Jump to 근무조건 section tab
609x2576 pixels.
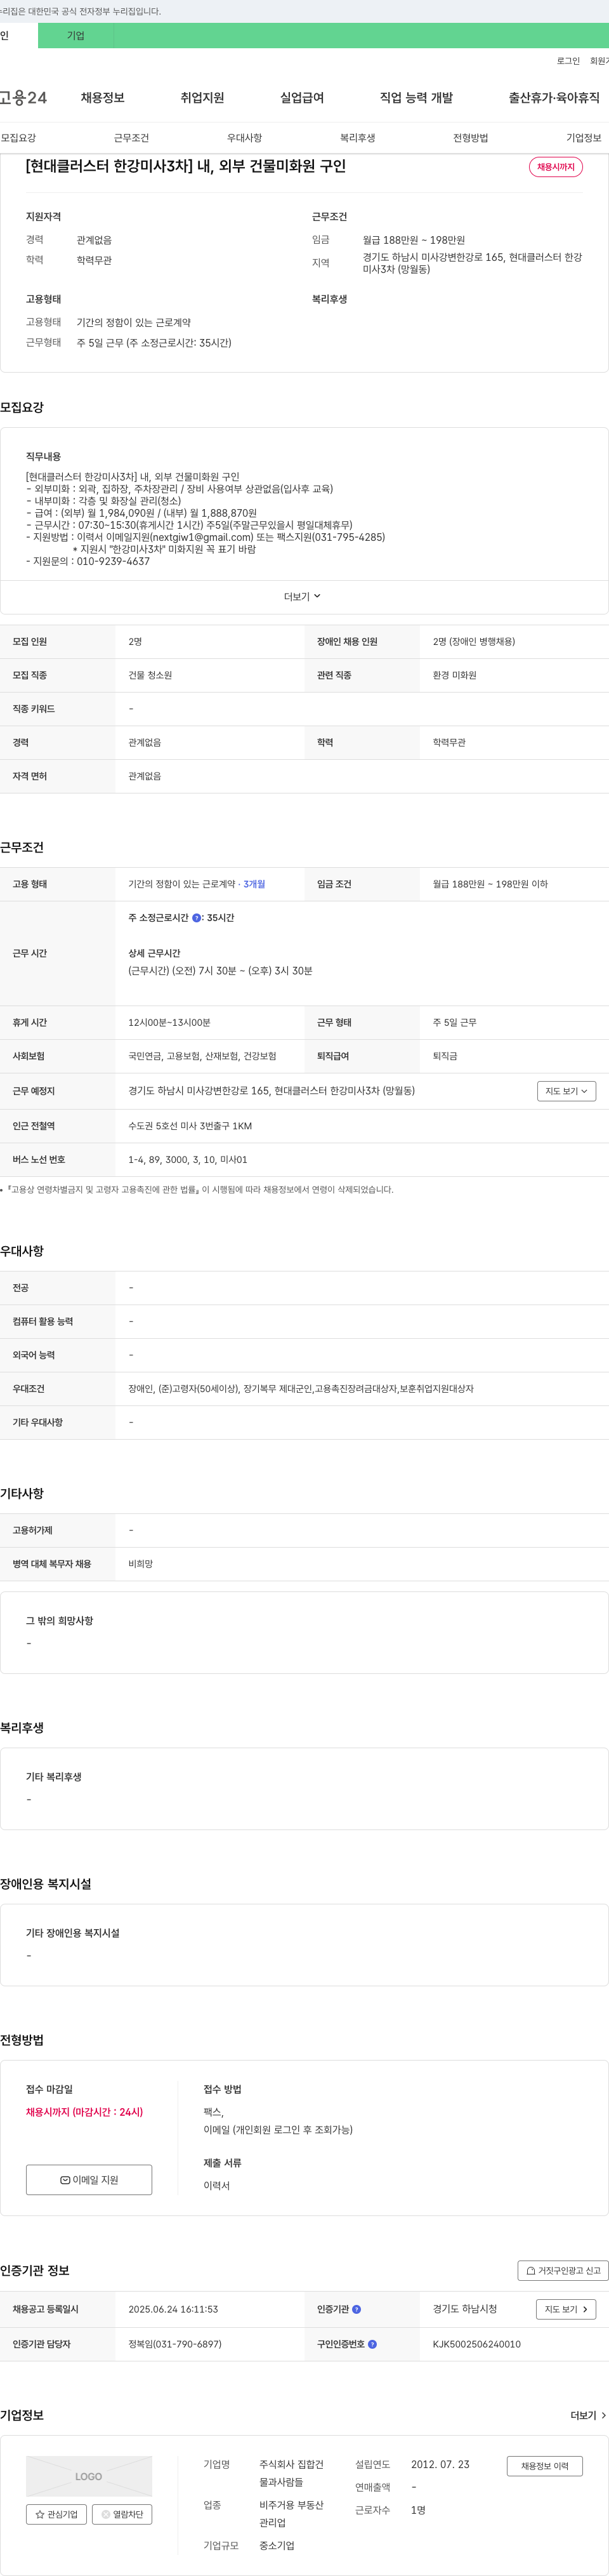coord(131,138)
